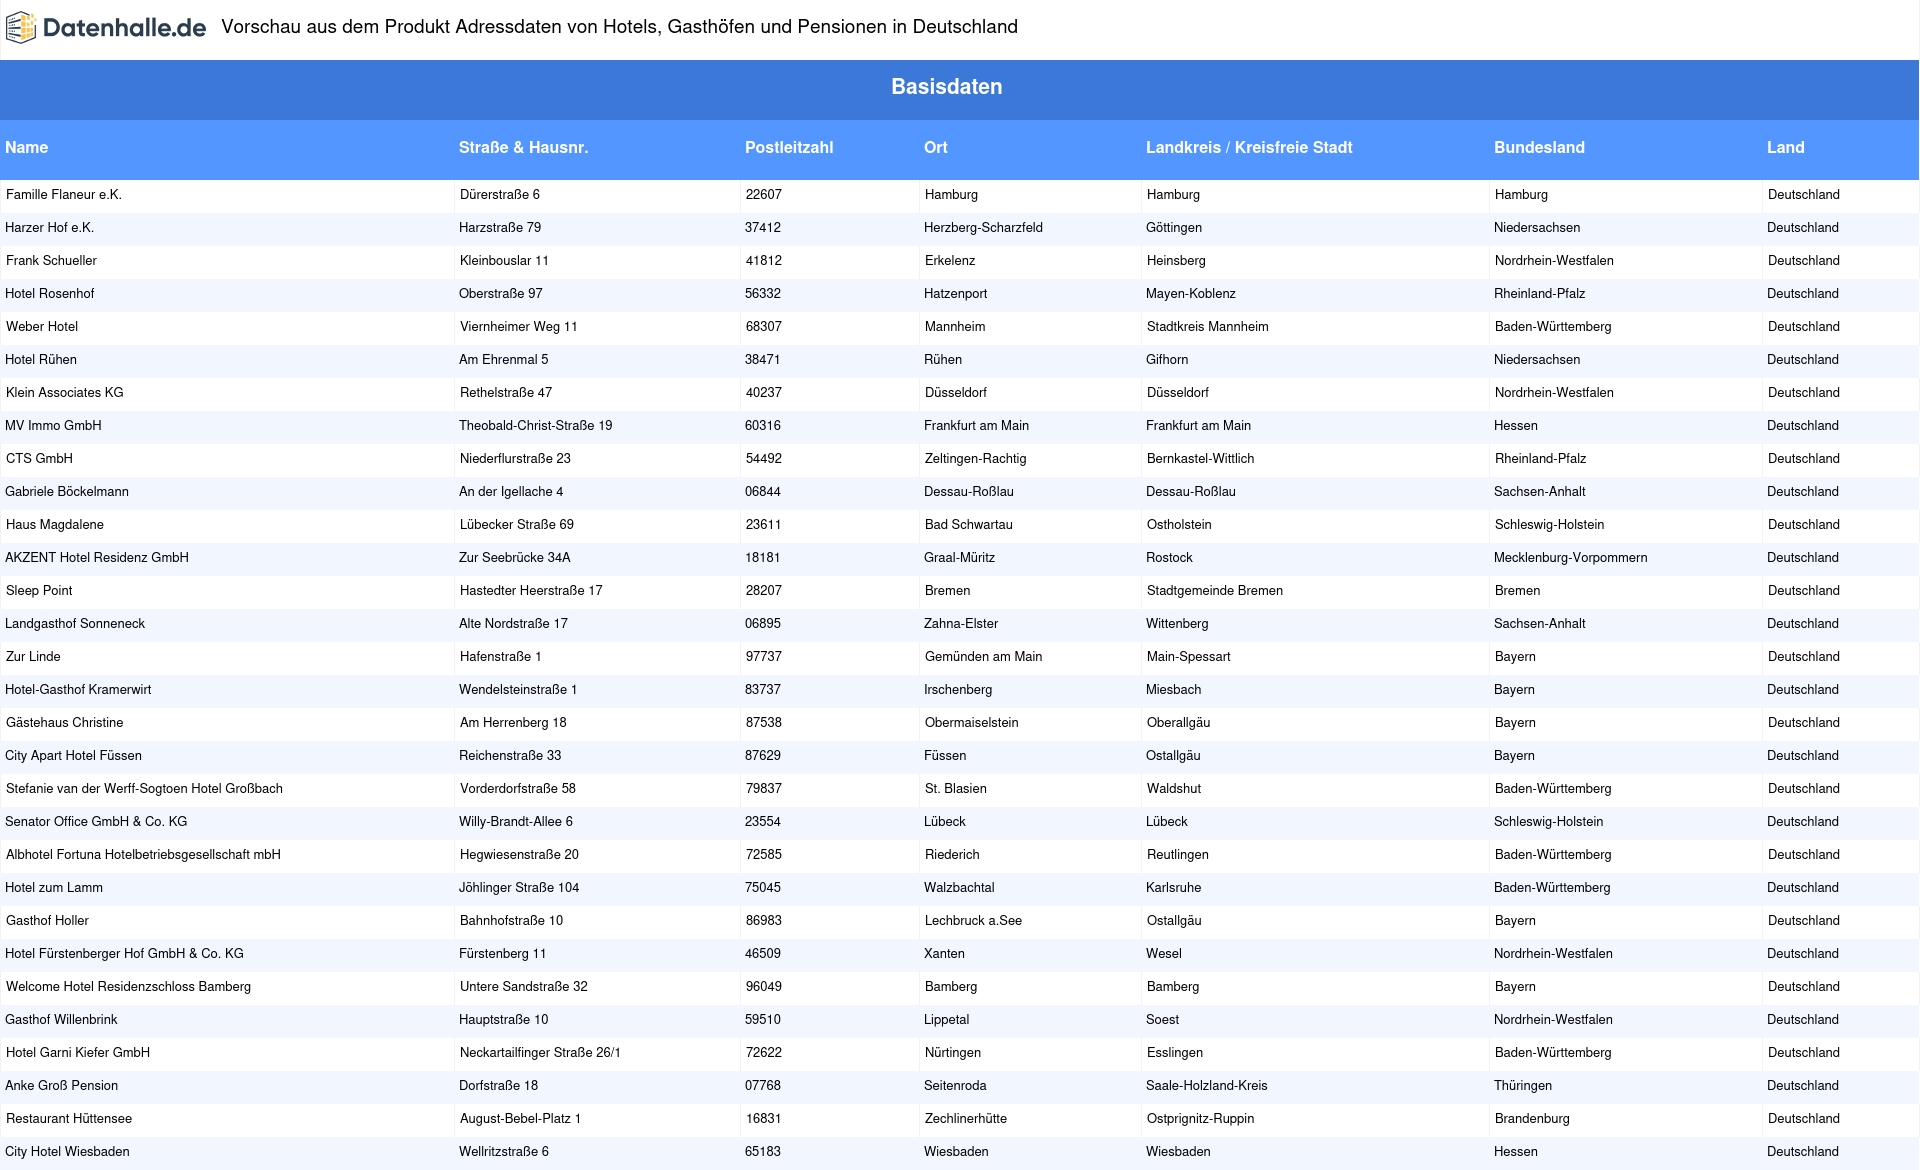The height and width of the screenshot is (1170, 1920).
Task: Click the MV Immo GmbH cell
Action: 53,426
